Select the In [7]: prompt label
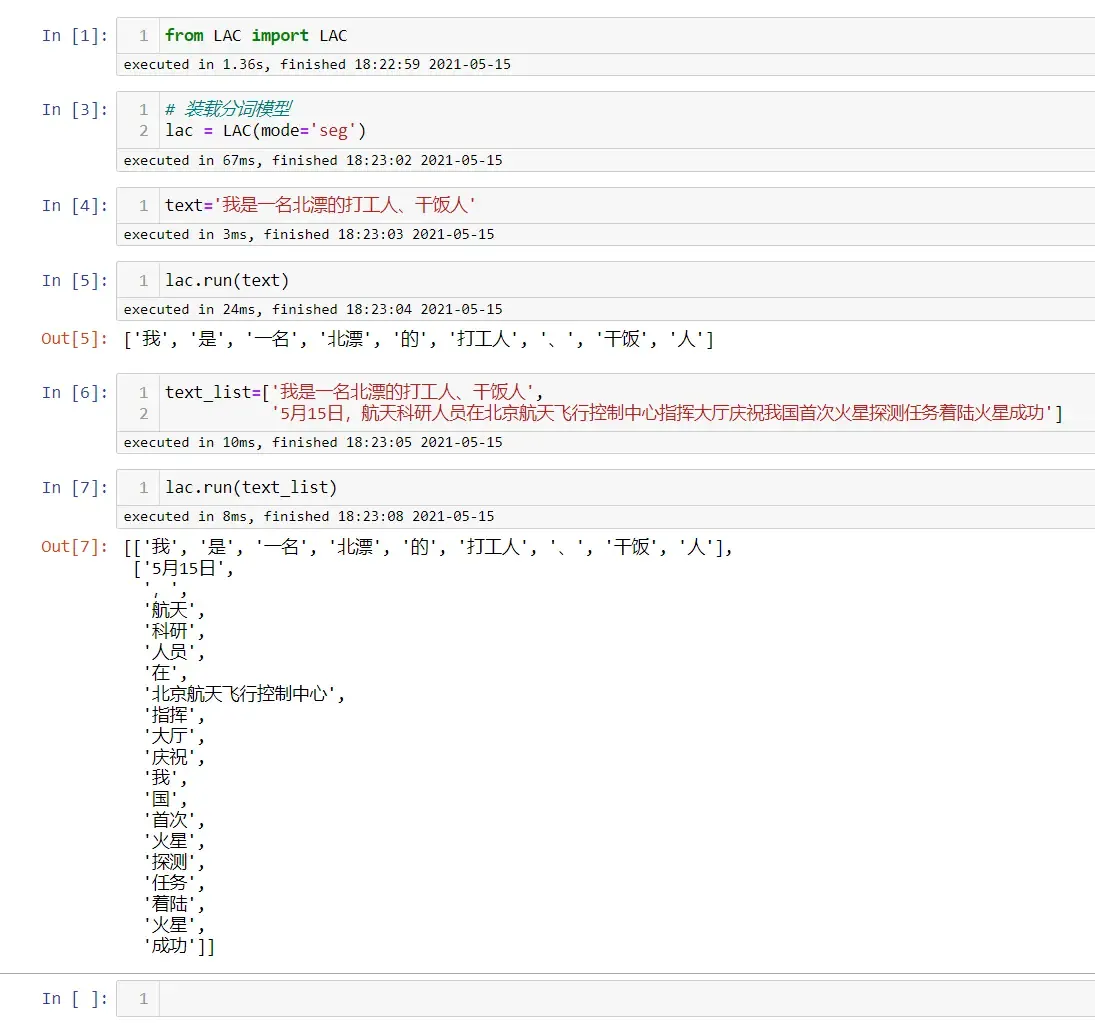The height and width of the screenshot is (1023, 1095). 75,487
